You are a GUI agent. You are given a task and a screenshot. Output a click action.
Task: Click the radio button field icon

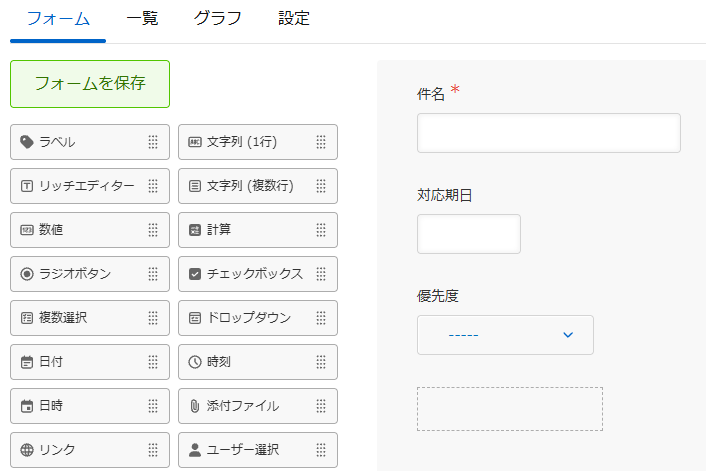pyautogui.click(x=27, y=274)
